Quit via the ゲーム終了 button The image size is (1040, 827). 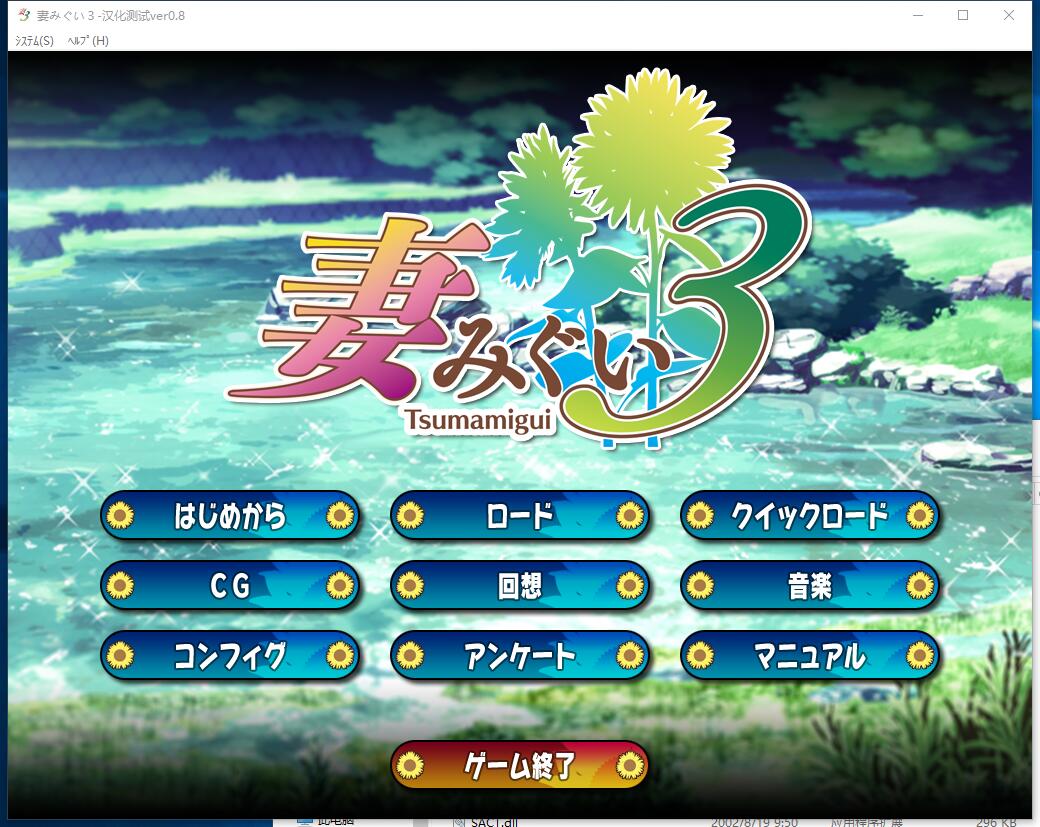[519, 766]
